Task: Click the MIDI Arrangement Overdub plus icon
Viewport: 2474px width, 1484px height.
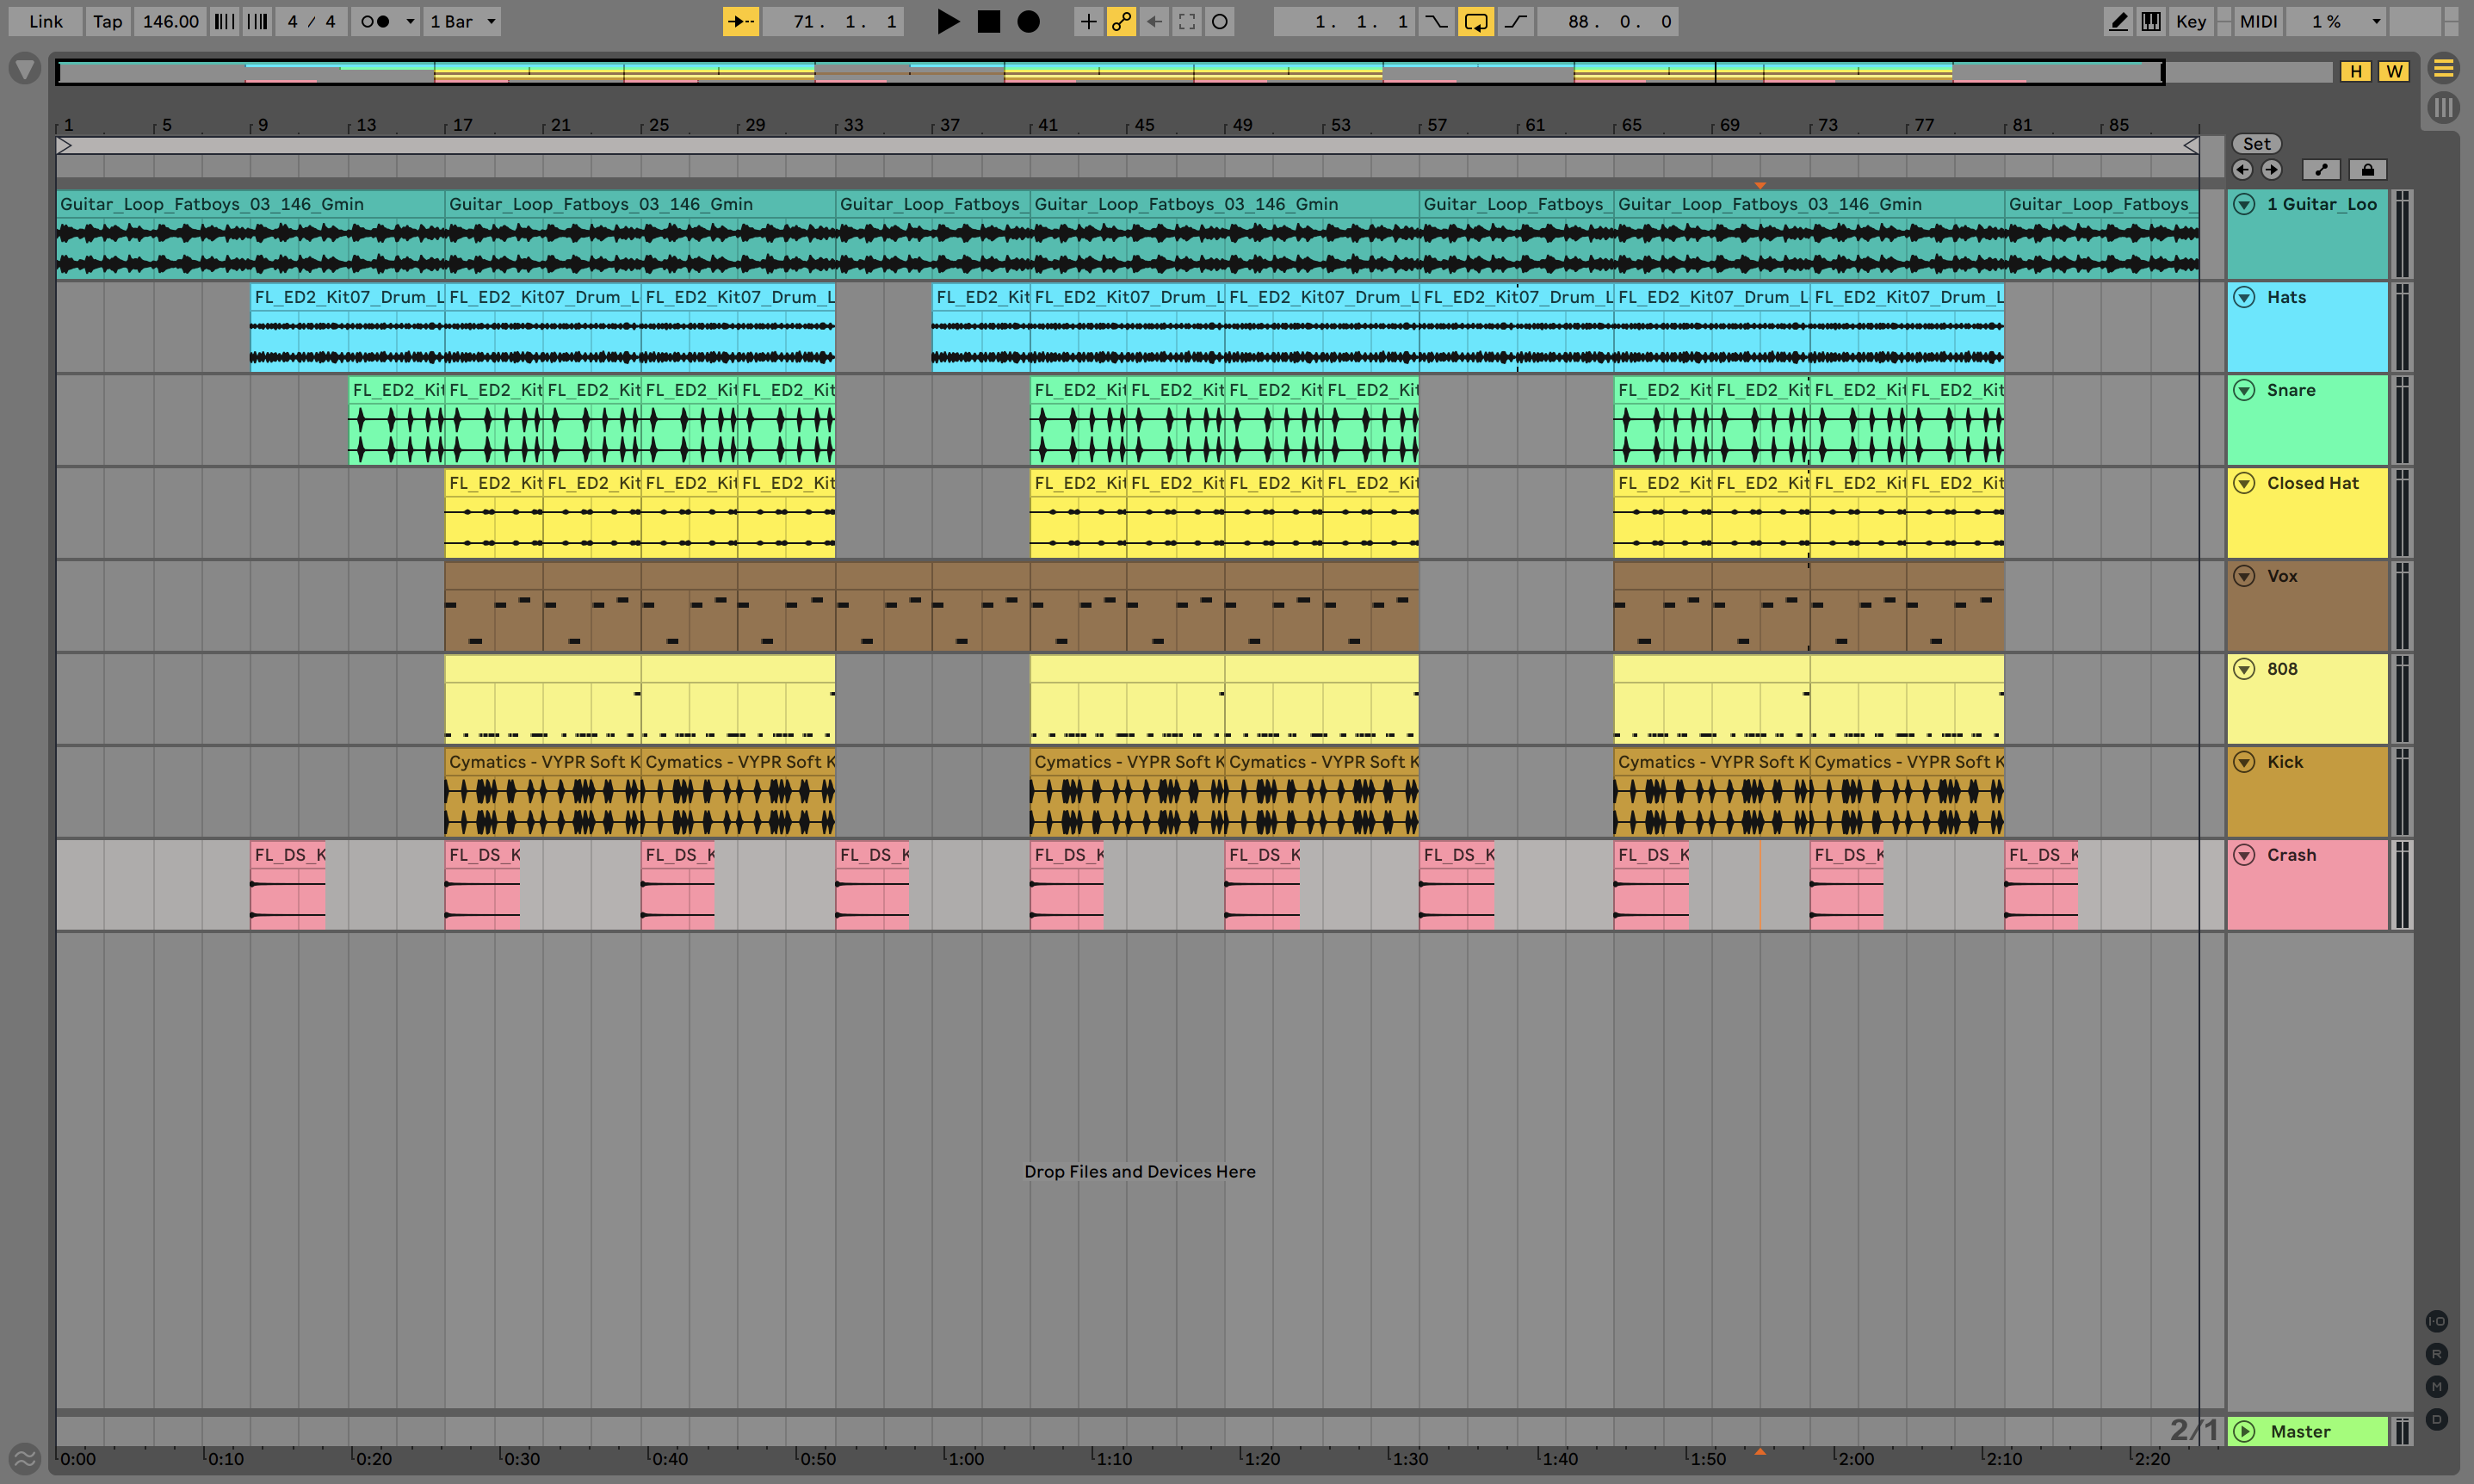Action: click(x=1088, y=21)
